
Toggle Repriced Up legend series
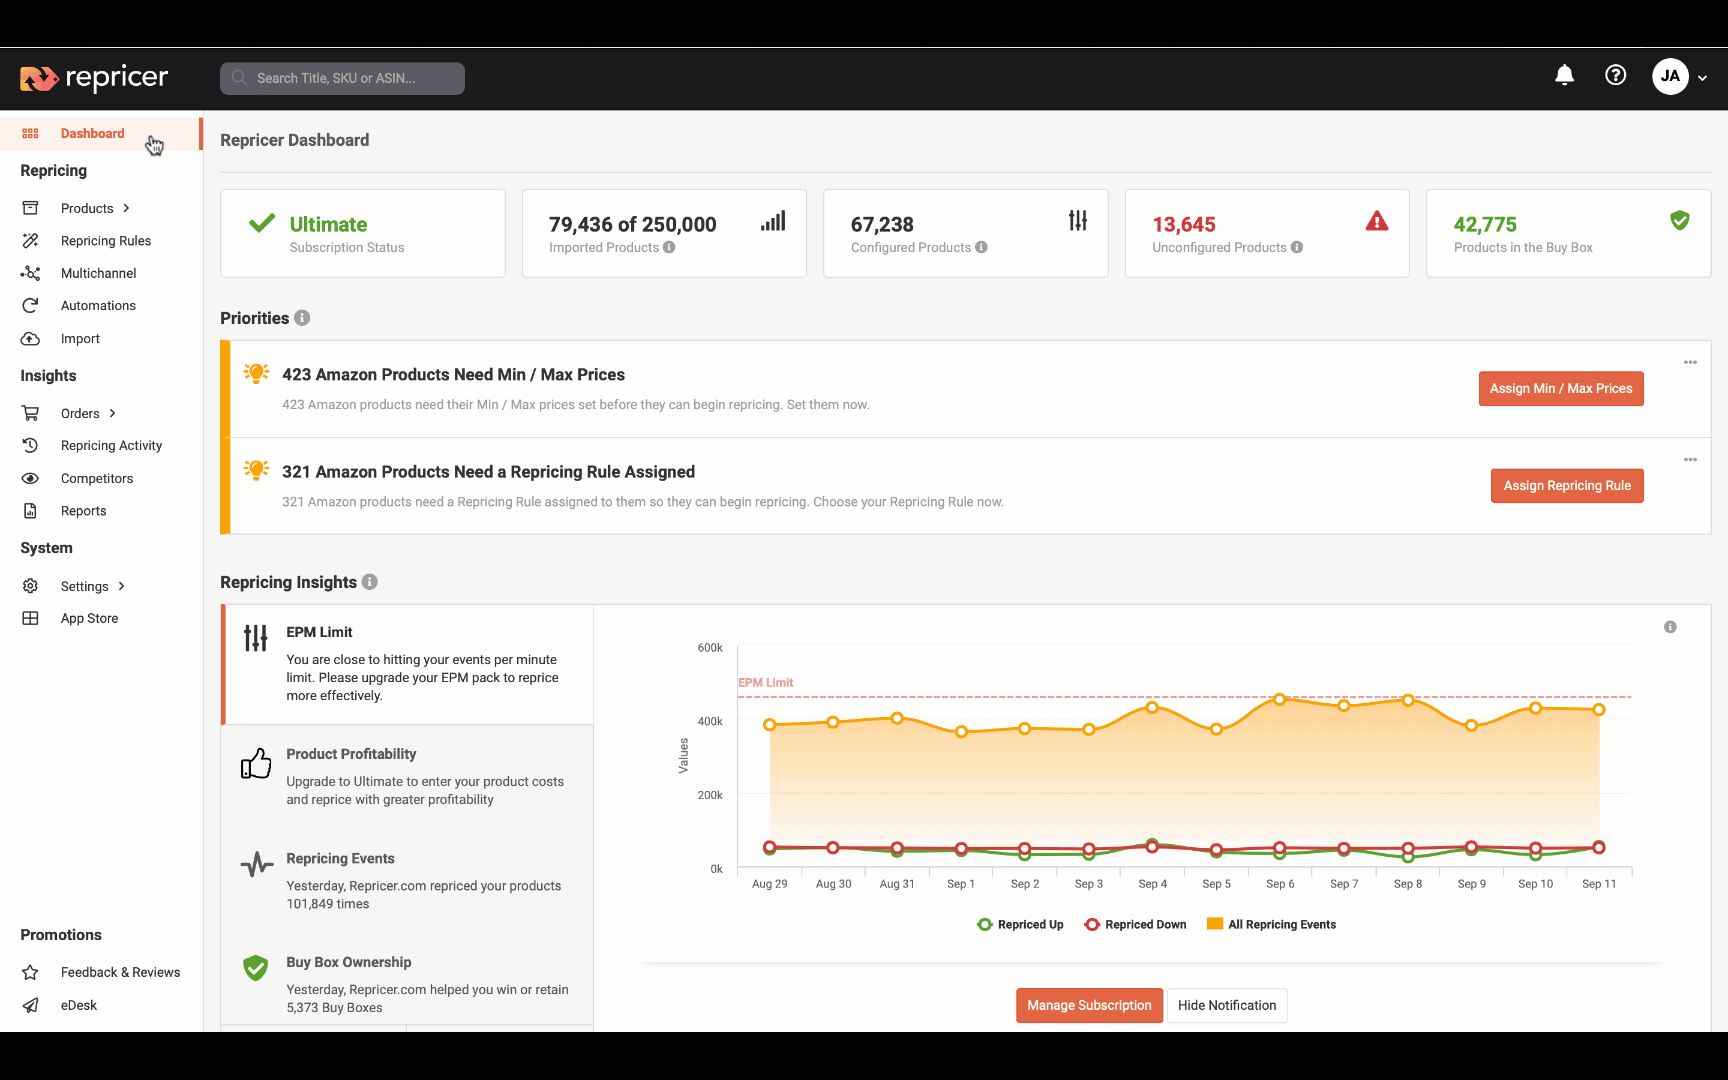[1020, 925]
